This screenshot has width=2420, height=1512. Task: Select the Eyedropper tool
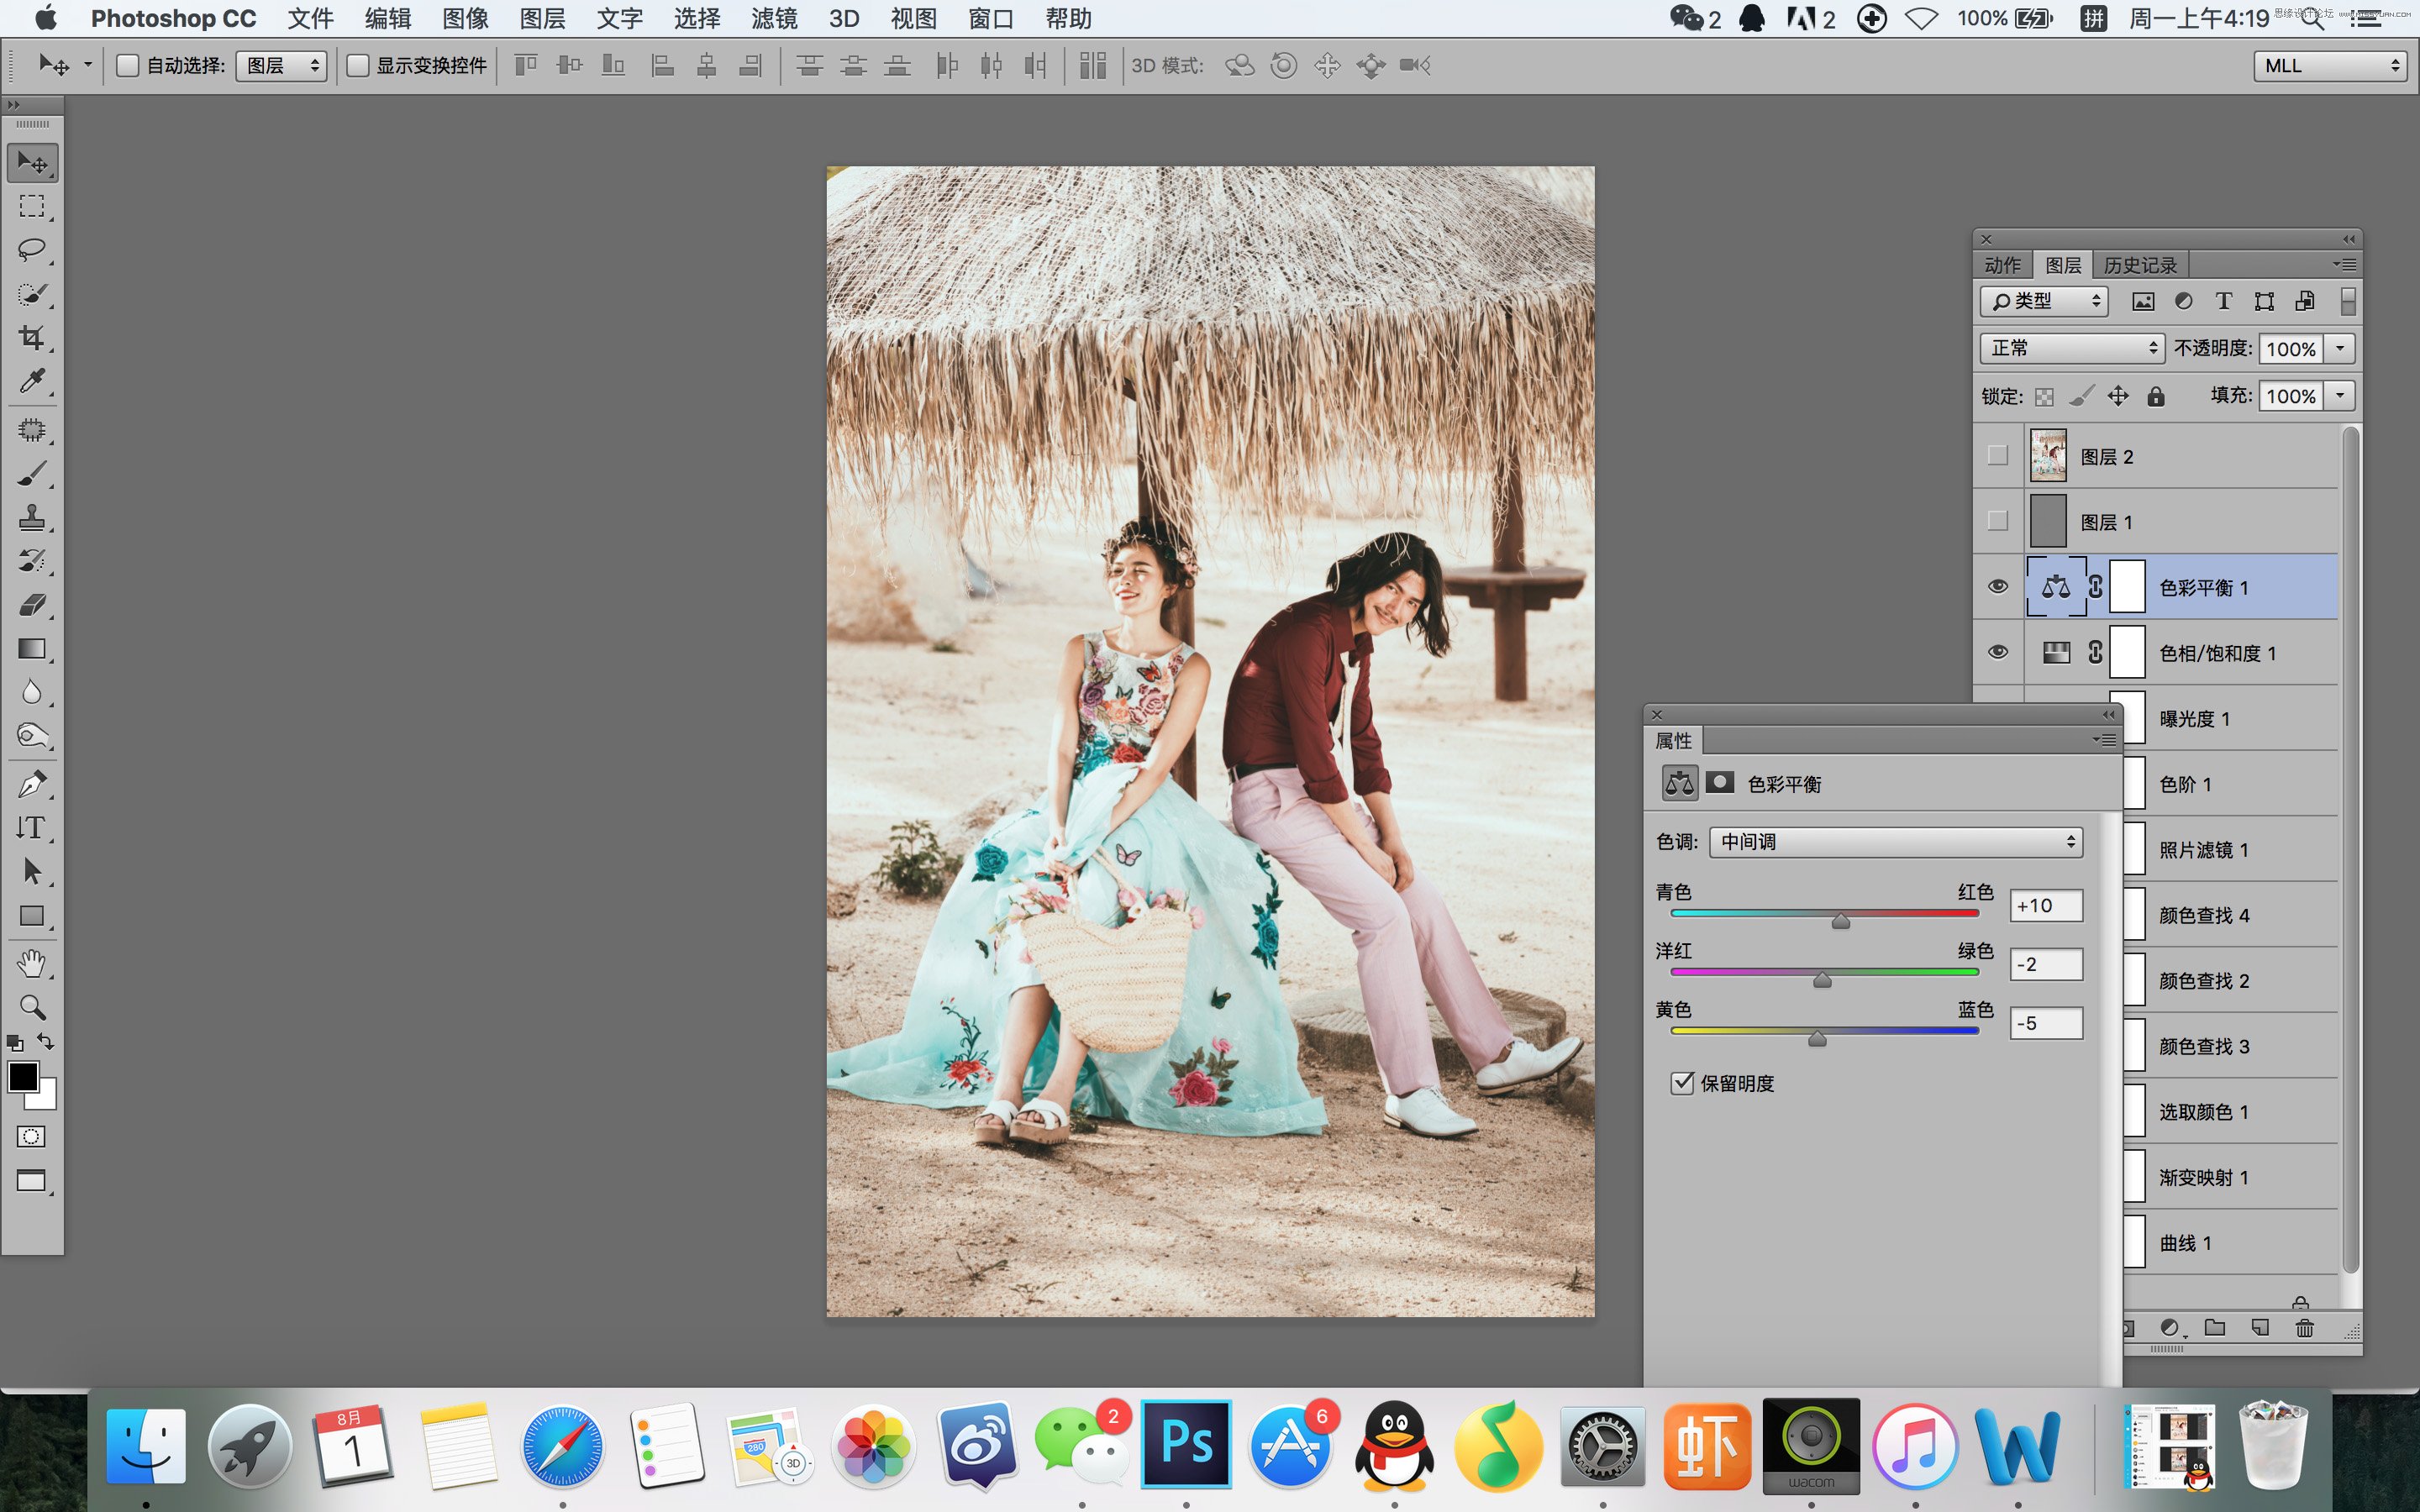(x=32, y=382)
